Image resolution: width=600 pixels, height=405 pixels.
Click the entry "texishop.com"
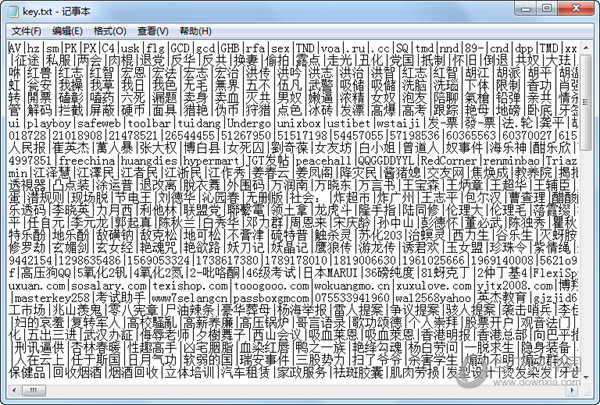[x=190, y=286]
